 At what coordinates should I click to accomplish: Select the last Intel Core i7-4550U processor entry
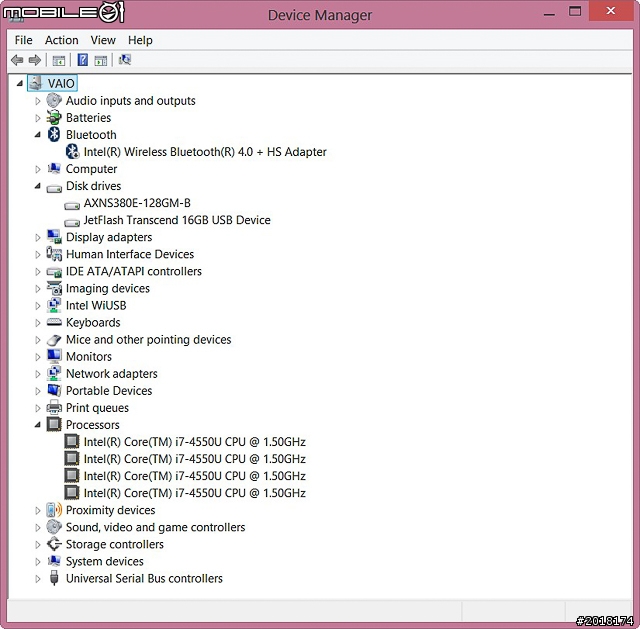click(195, 493)
